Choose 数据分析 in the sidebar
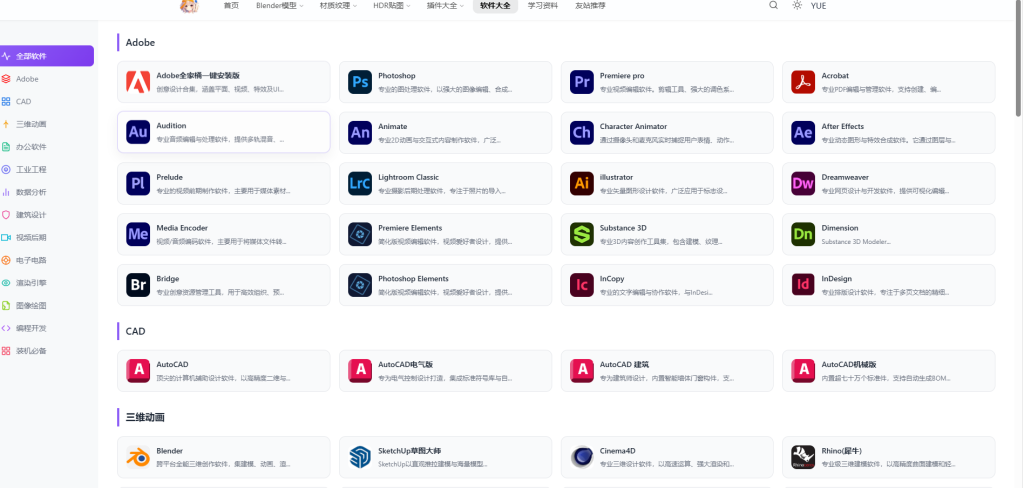 [46, 192]
